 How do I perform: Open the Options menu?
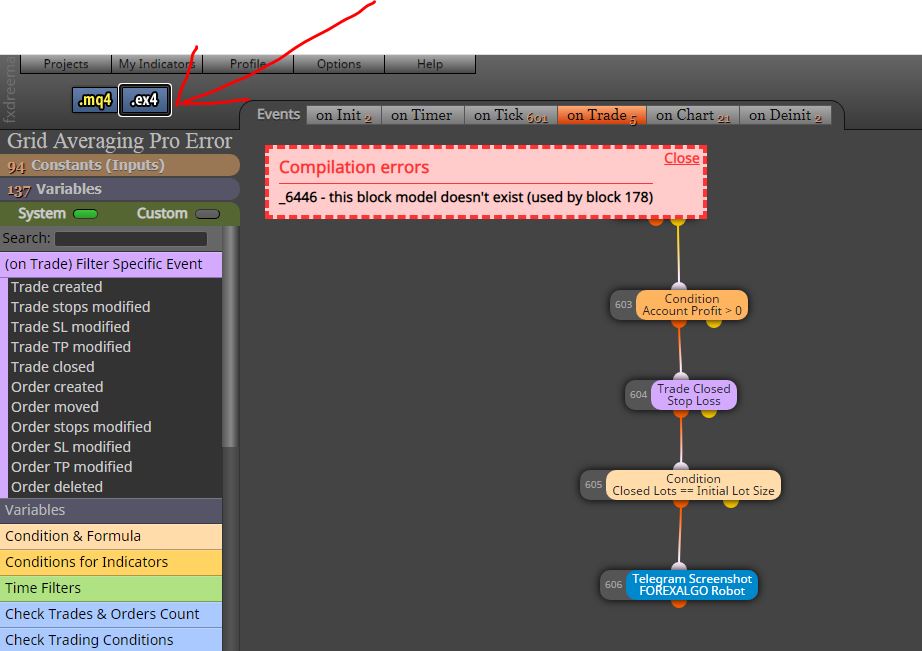tap(339, 64)
